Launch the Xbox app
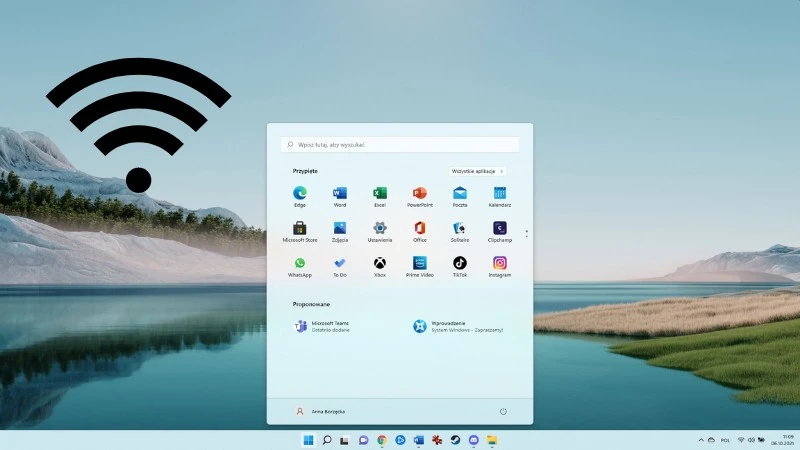 tap(380, 267)
